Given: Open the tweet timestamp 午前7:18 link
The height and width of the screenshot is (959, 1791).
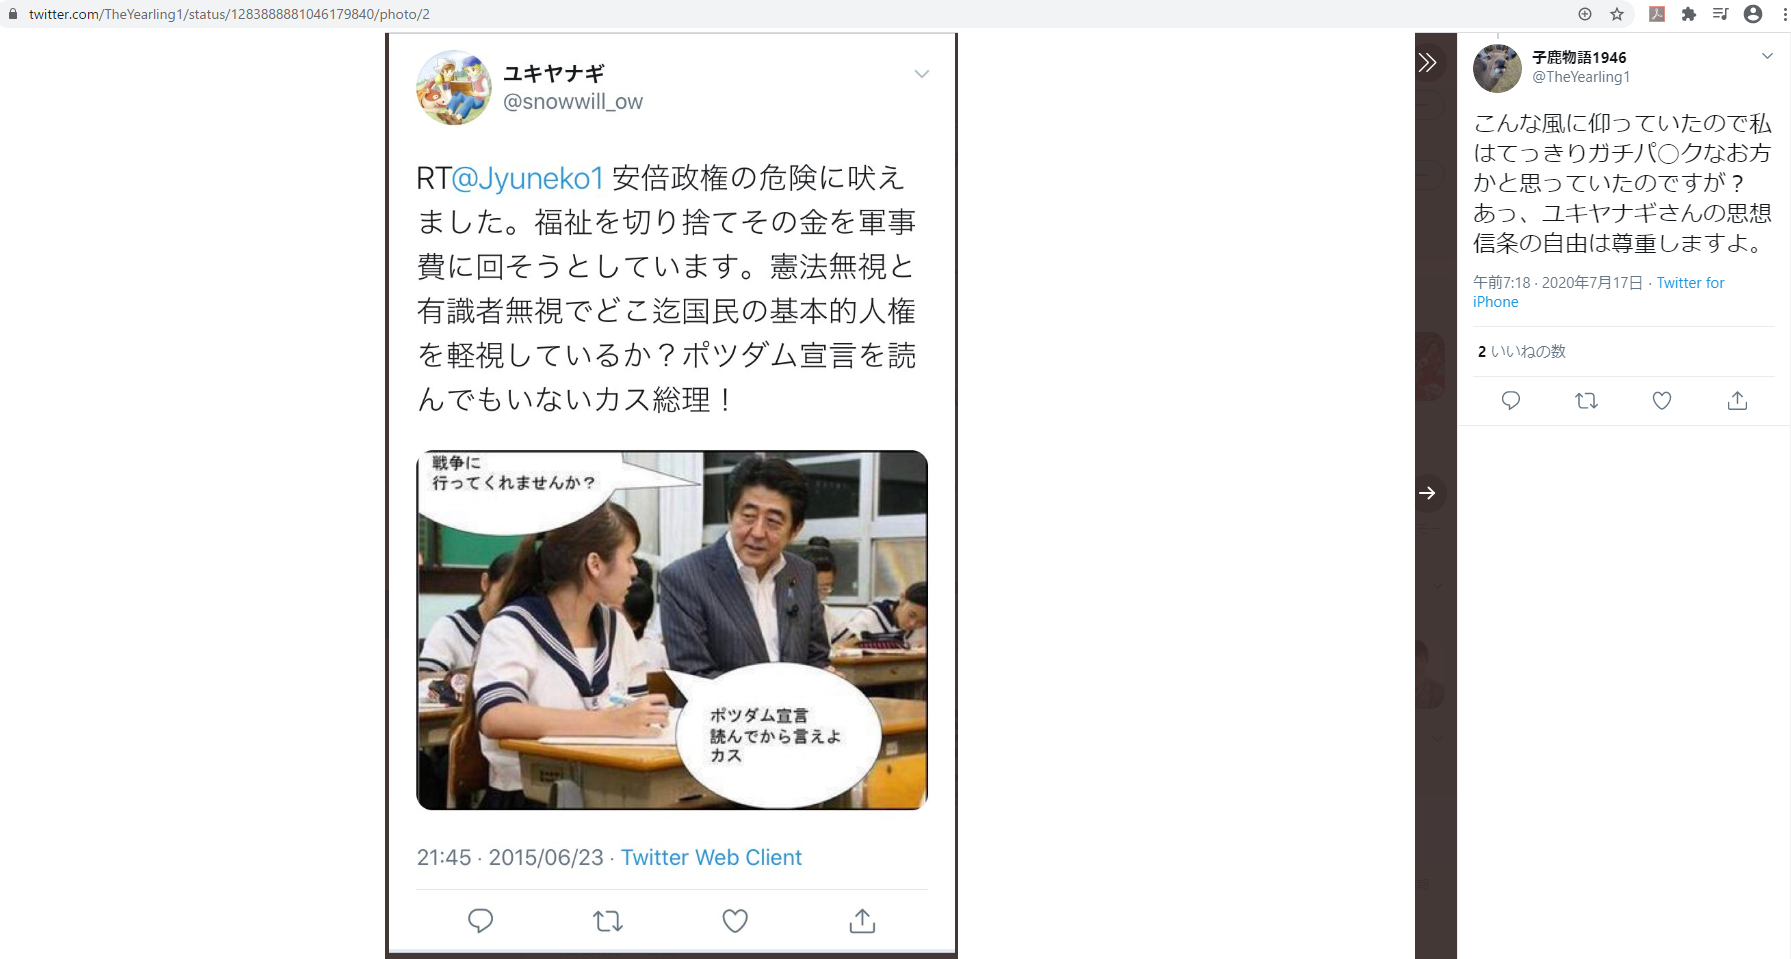Looking at the screenshot, I should tap(1557, 283).
